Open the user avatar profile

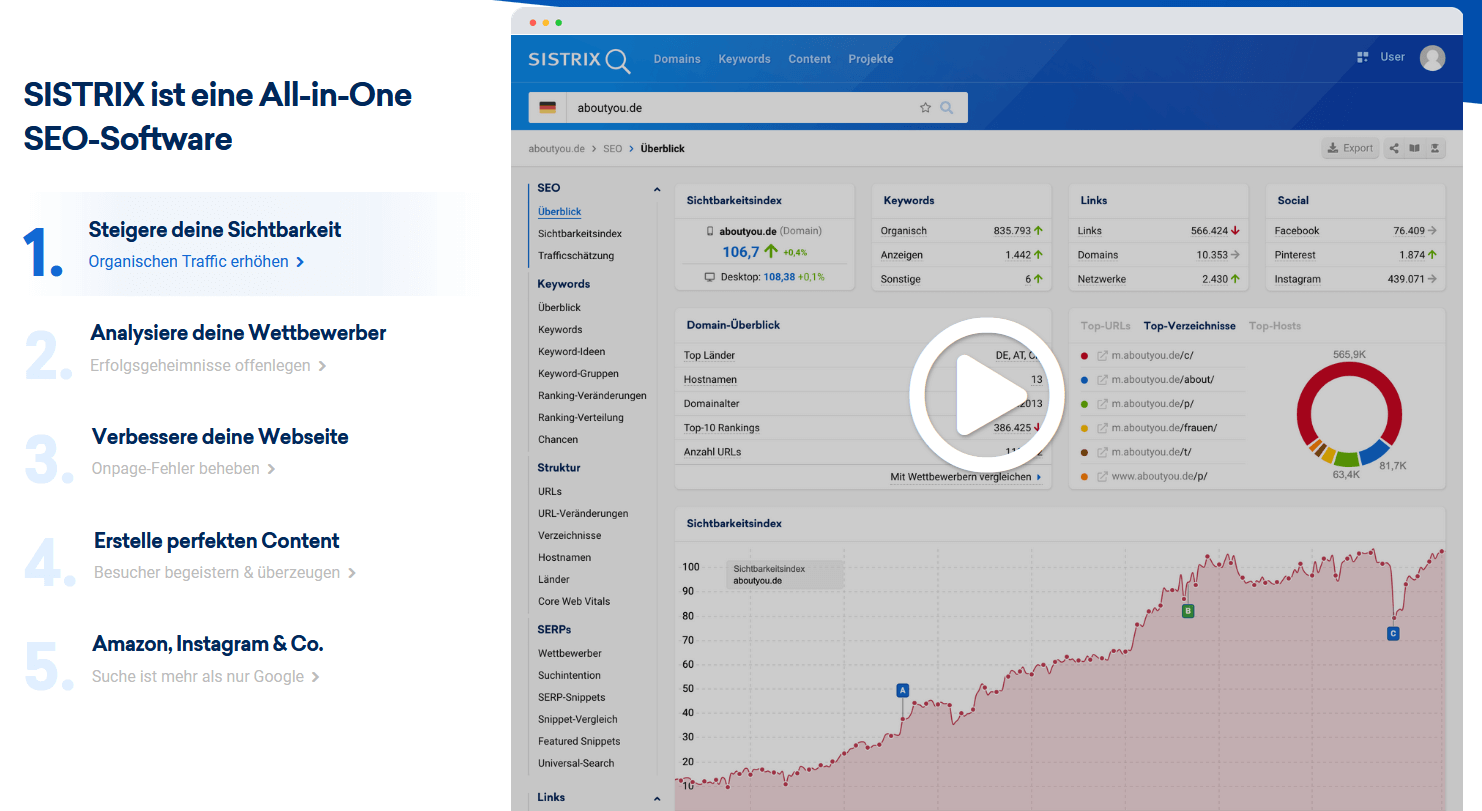click(1432, 58)
